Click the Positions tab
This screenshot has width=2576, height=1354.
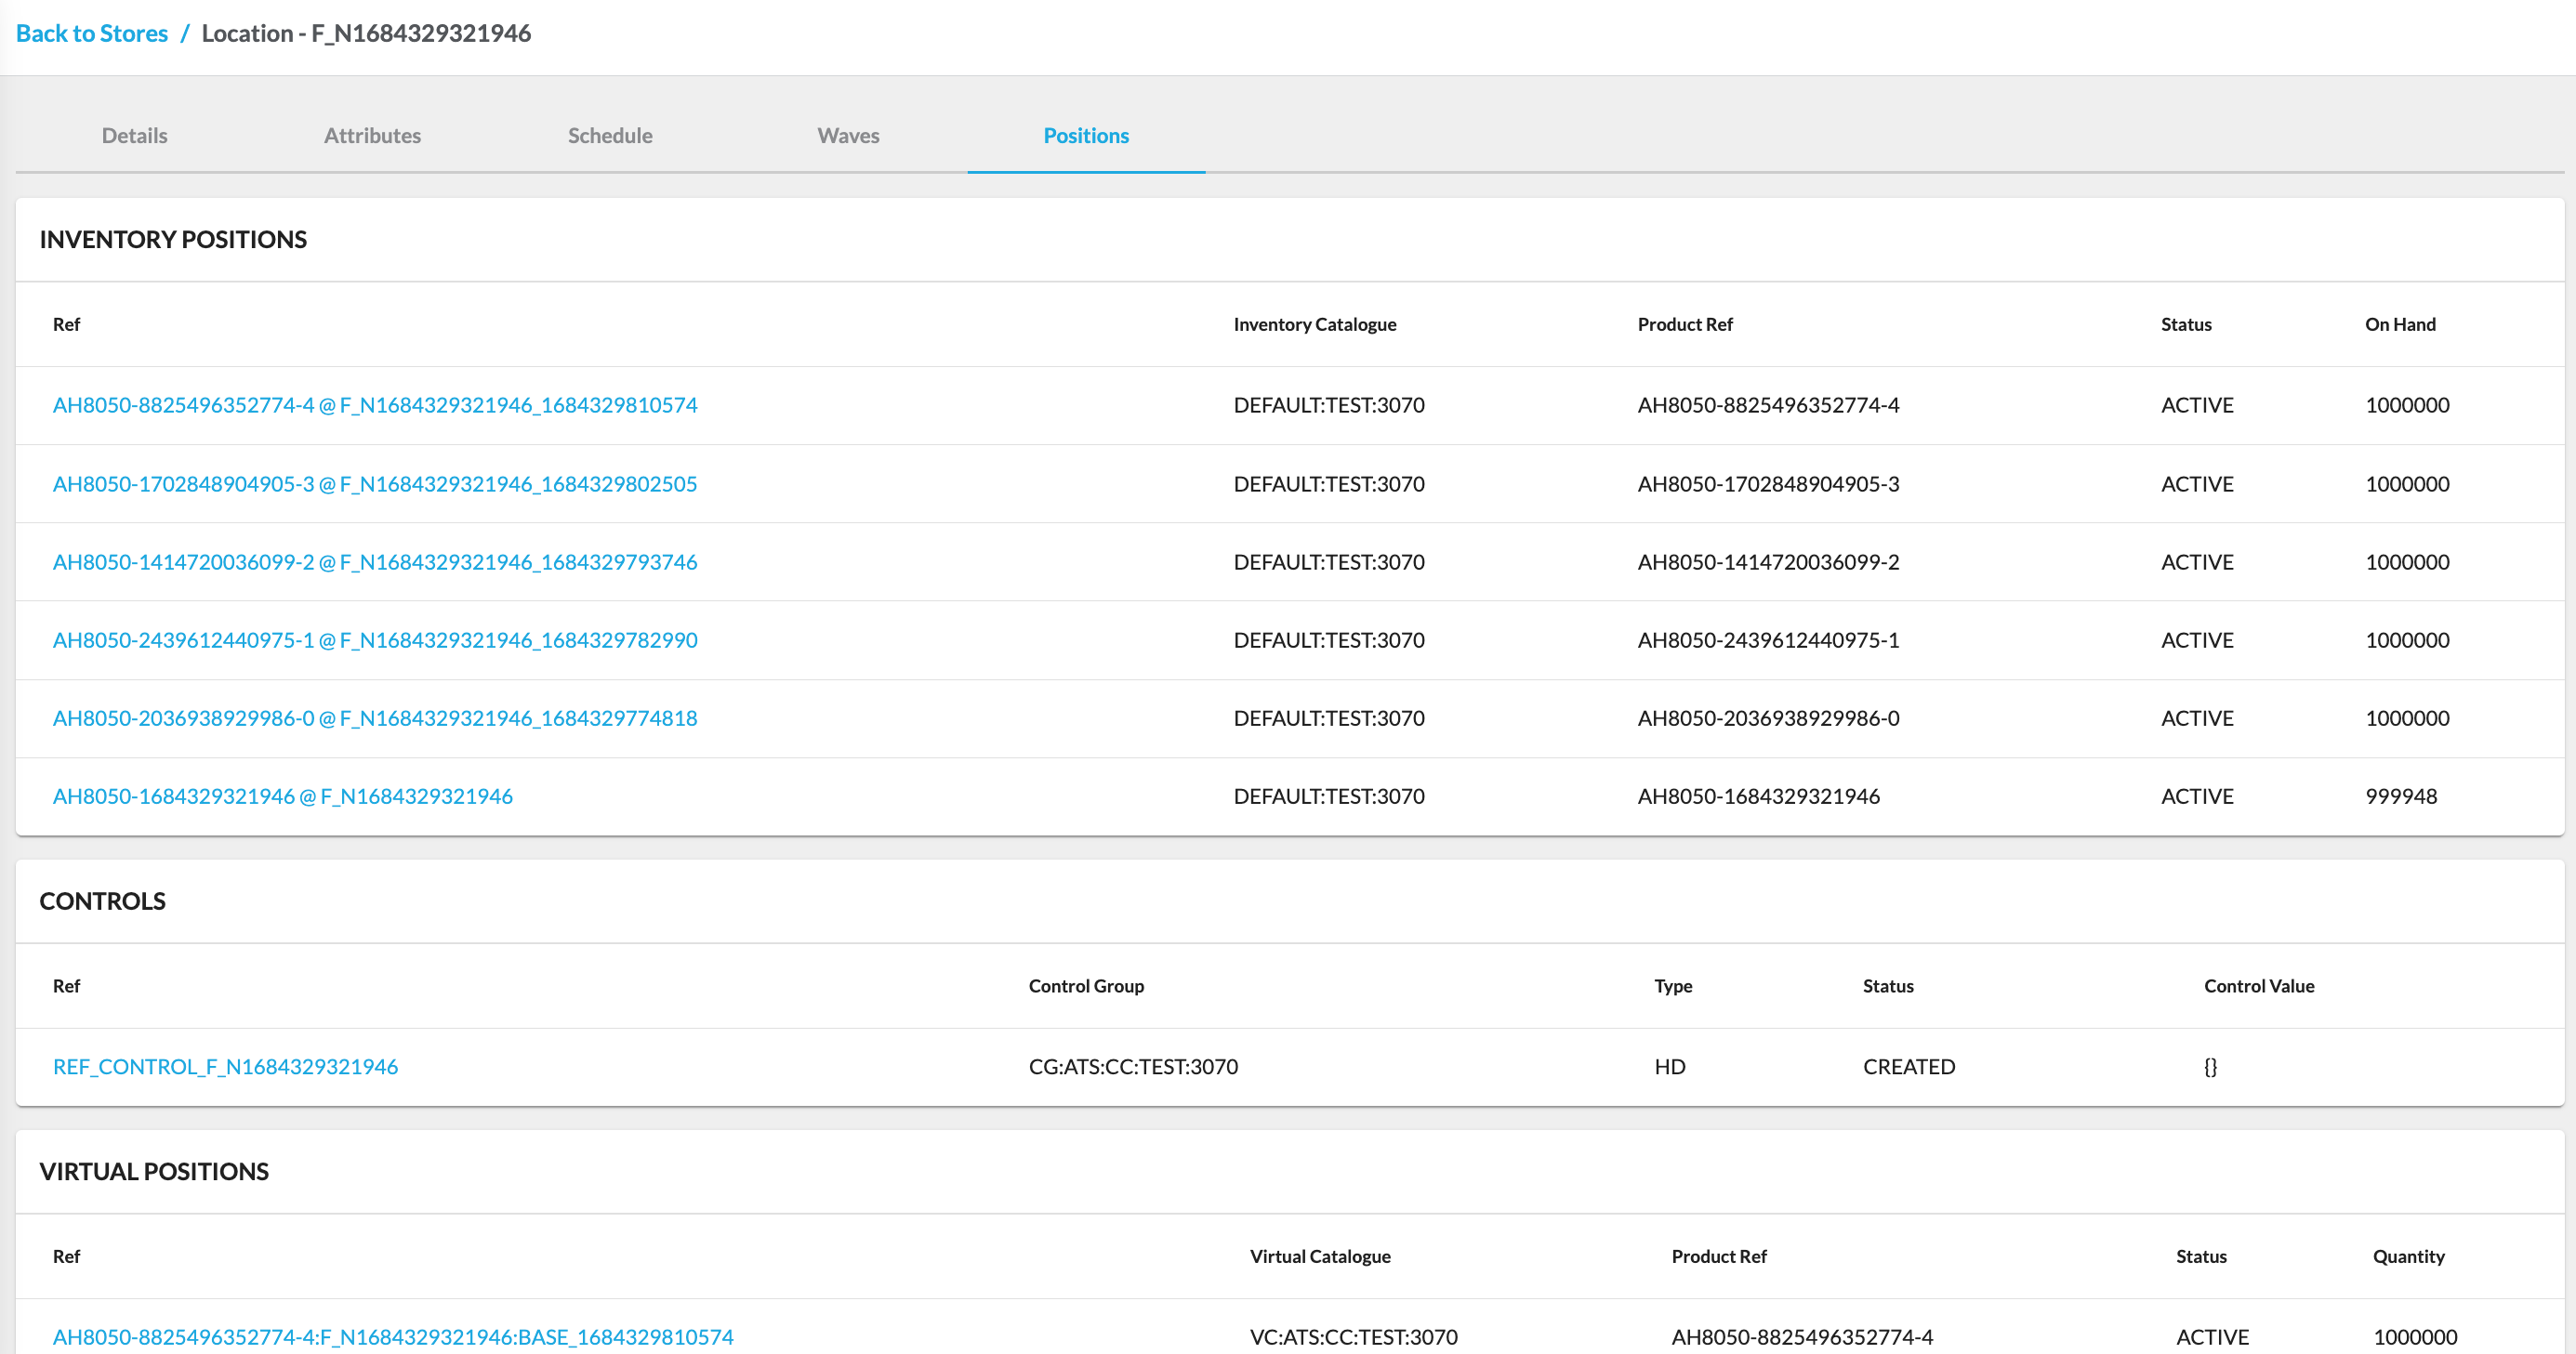[x=1086, y=135]
